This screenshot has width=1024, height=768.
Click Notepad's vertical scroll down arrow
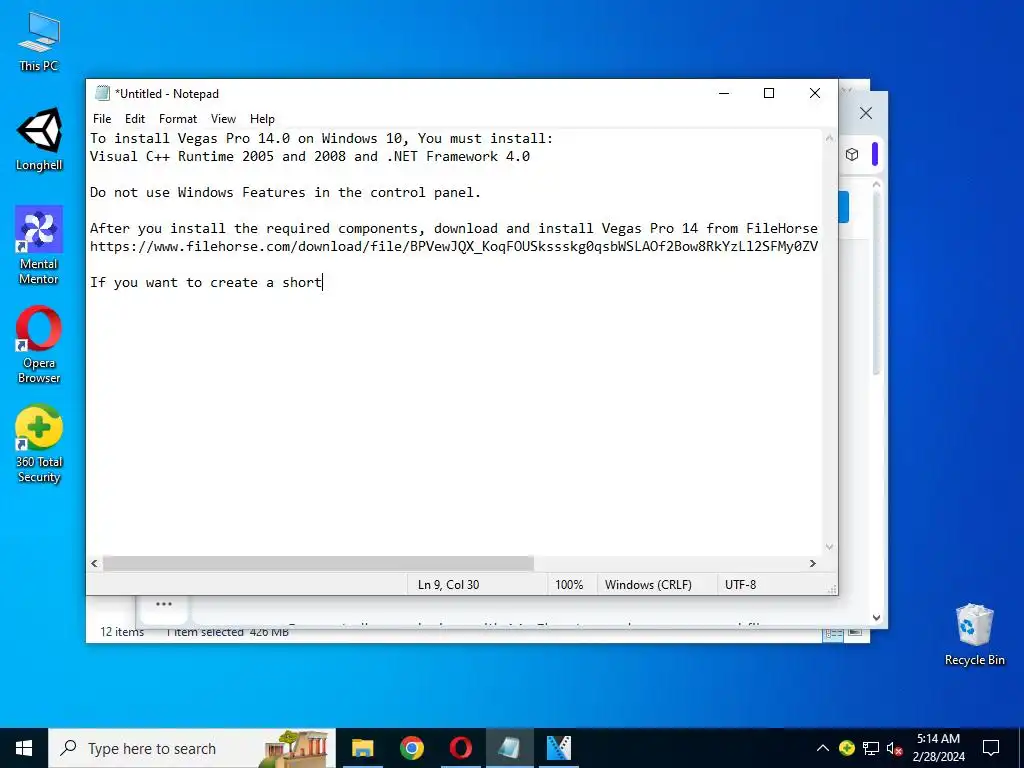[x=829, y=547]
